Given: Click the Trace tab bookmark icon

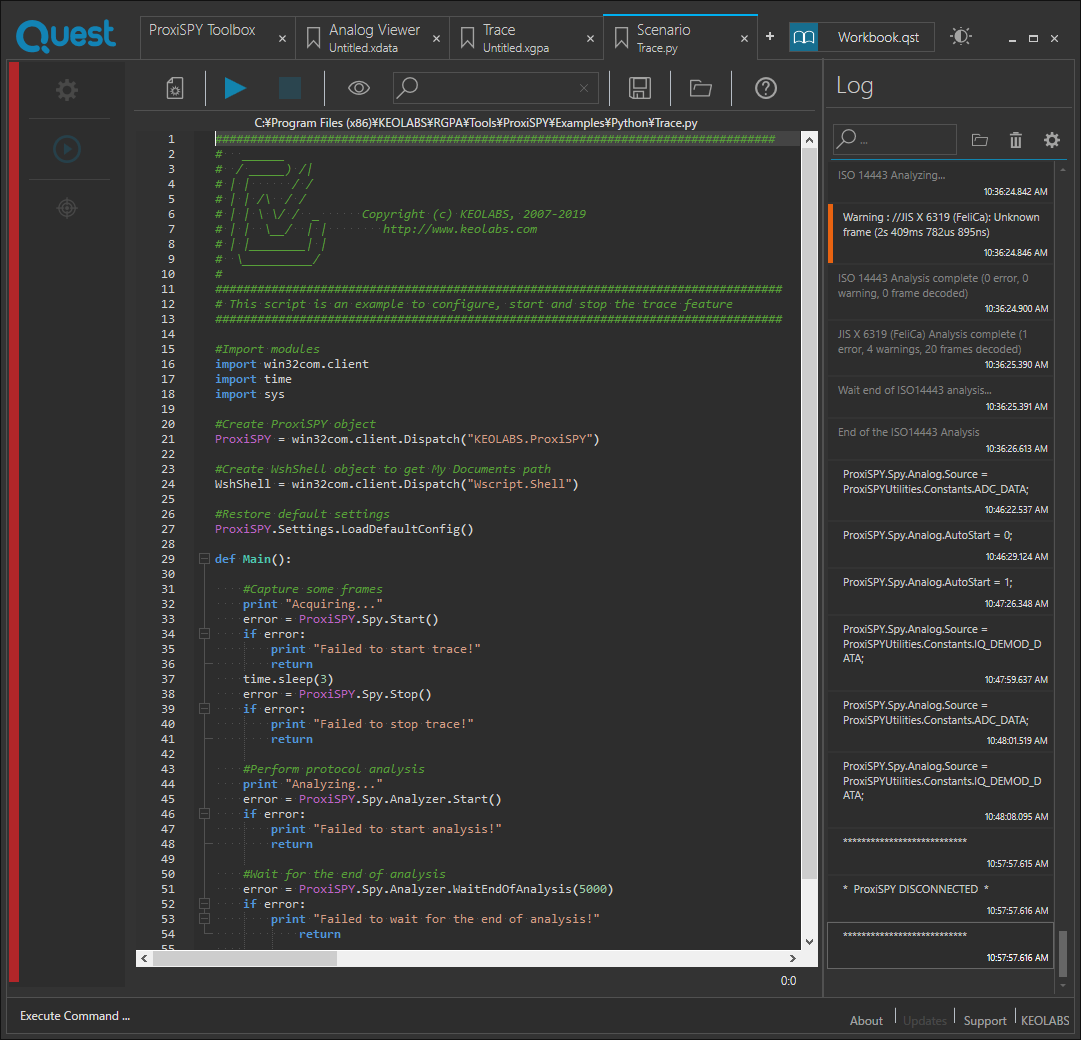Looking at the screenshot, I should click(467, 38).
